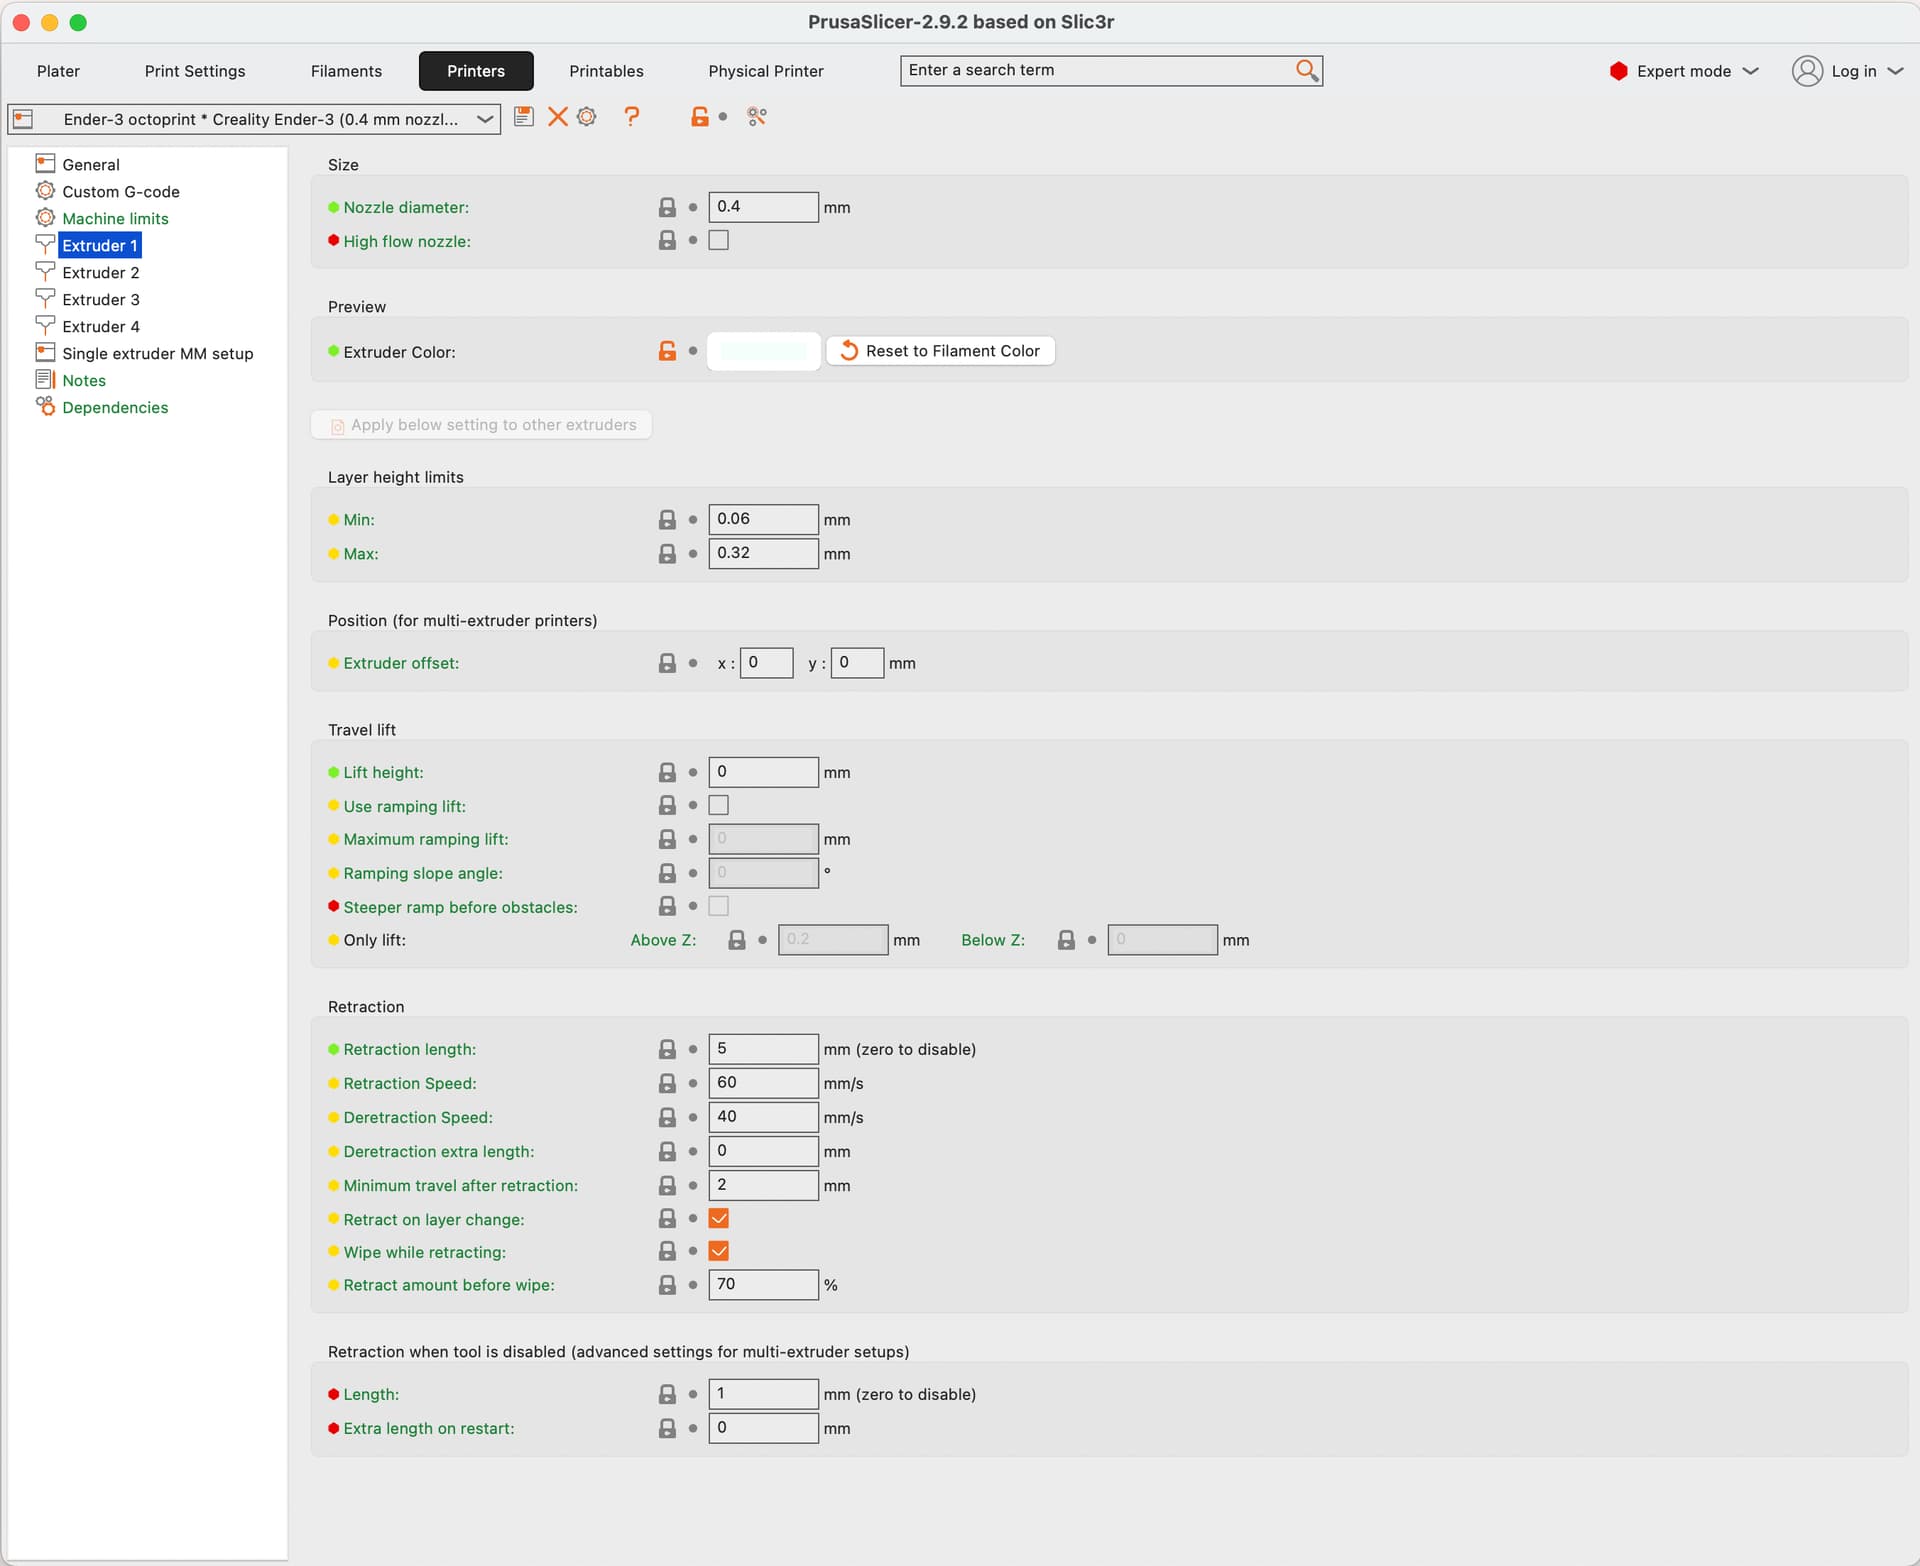Open the Expert mode dropdown

point(1684,71)
